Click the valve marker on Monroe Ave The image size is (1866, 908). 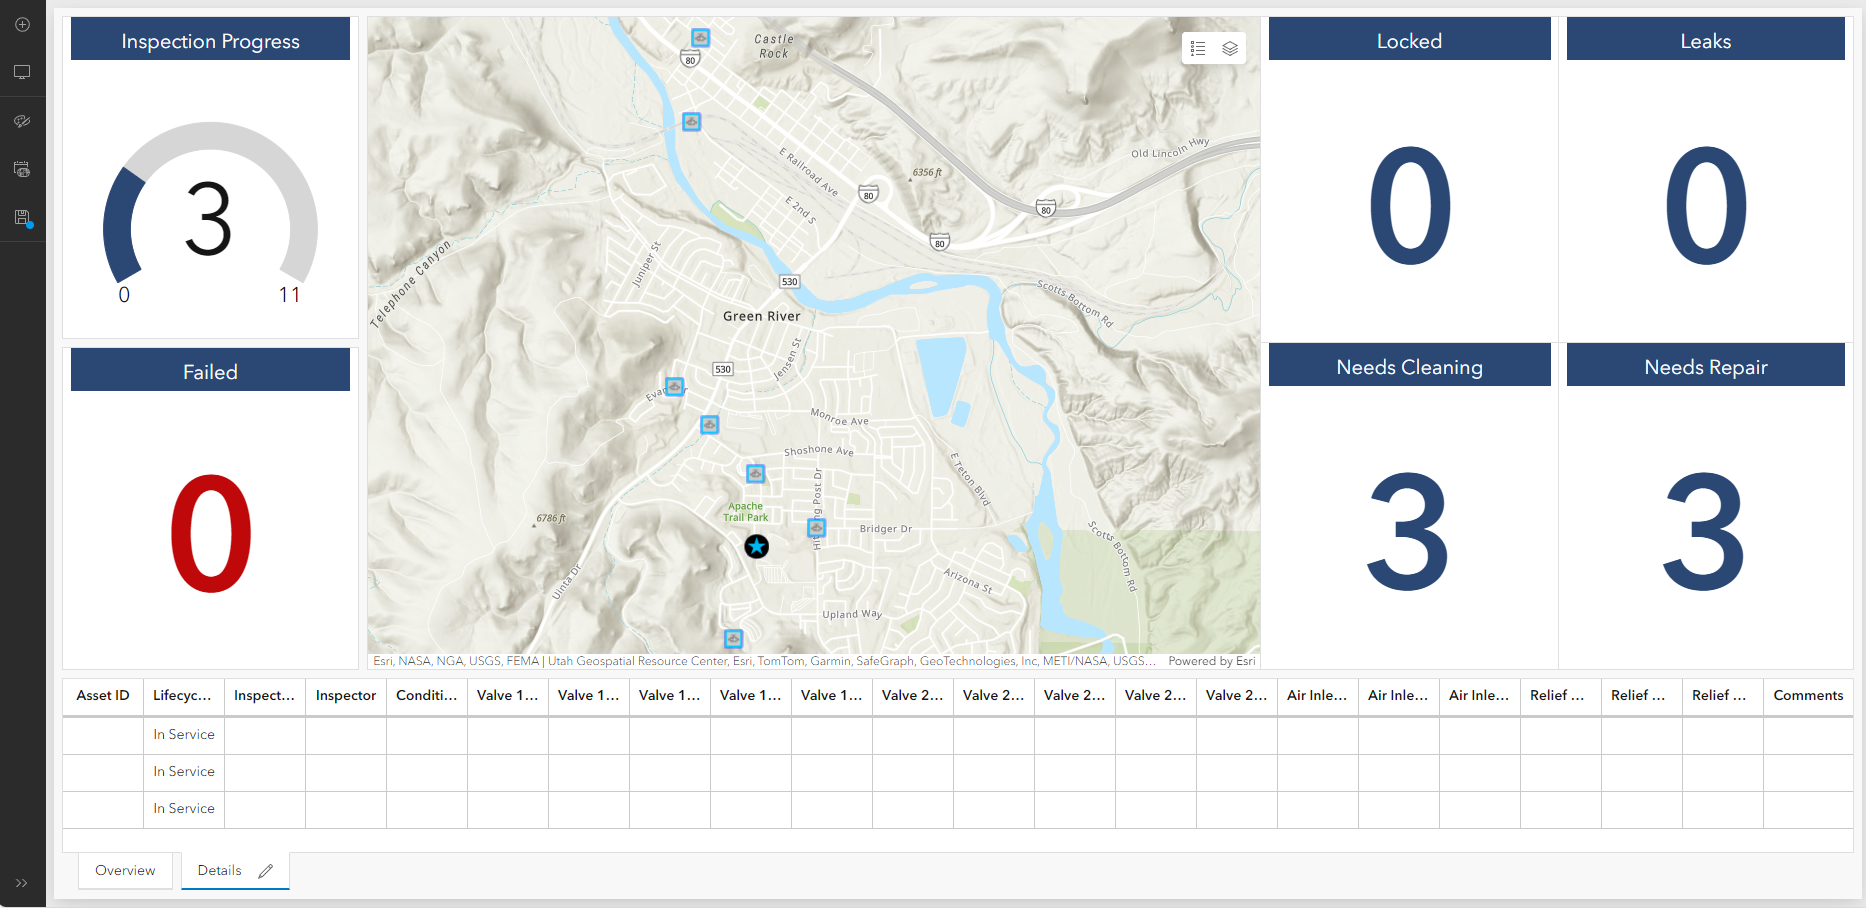[x=710, y=424]
